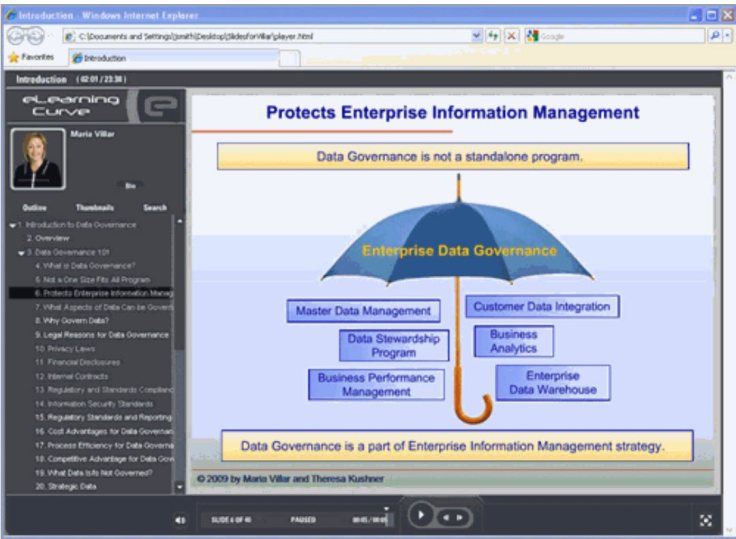Click the browser Back navigation button

tap(16, 36)
